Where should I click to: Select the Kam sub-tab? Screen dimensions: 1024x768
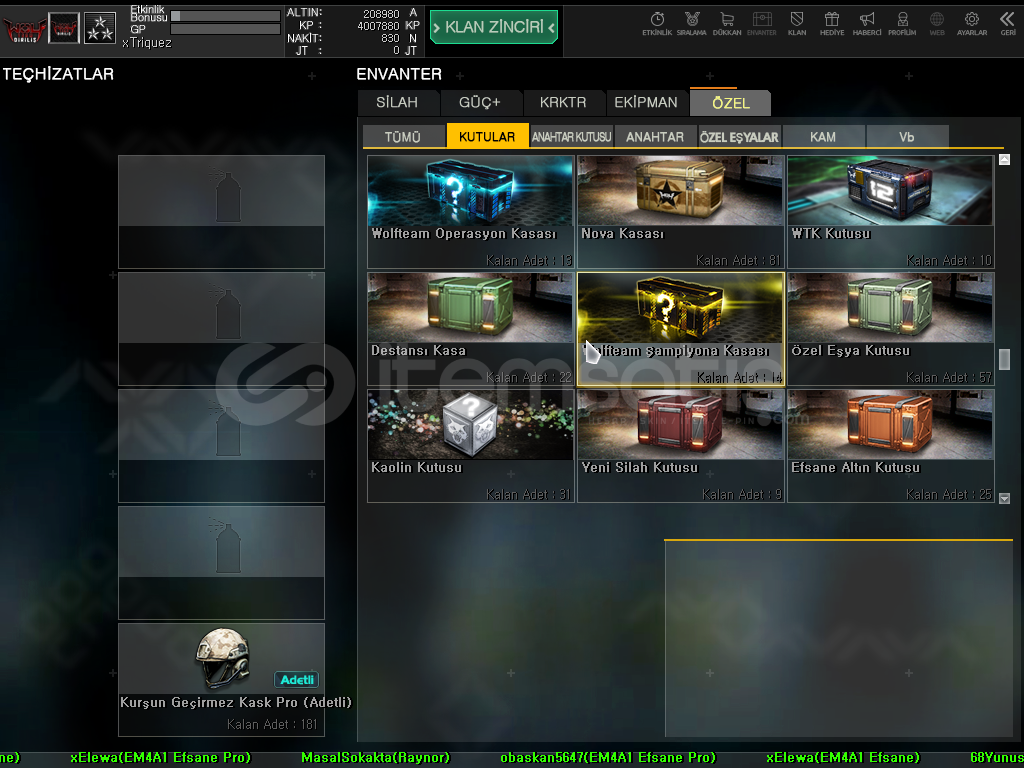[823, 136]
